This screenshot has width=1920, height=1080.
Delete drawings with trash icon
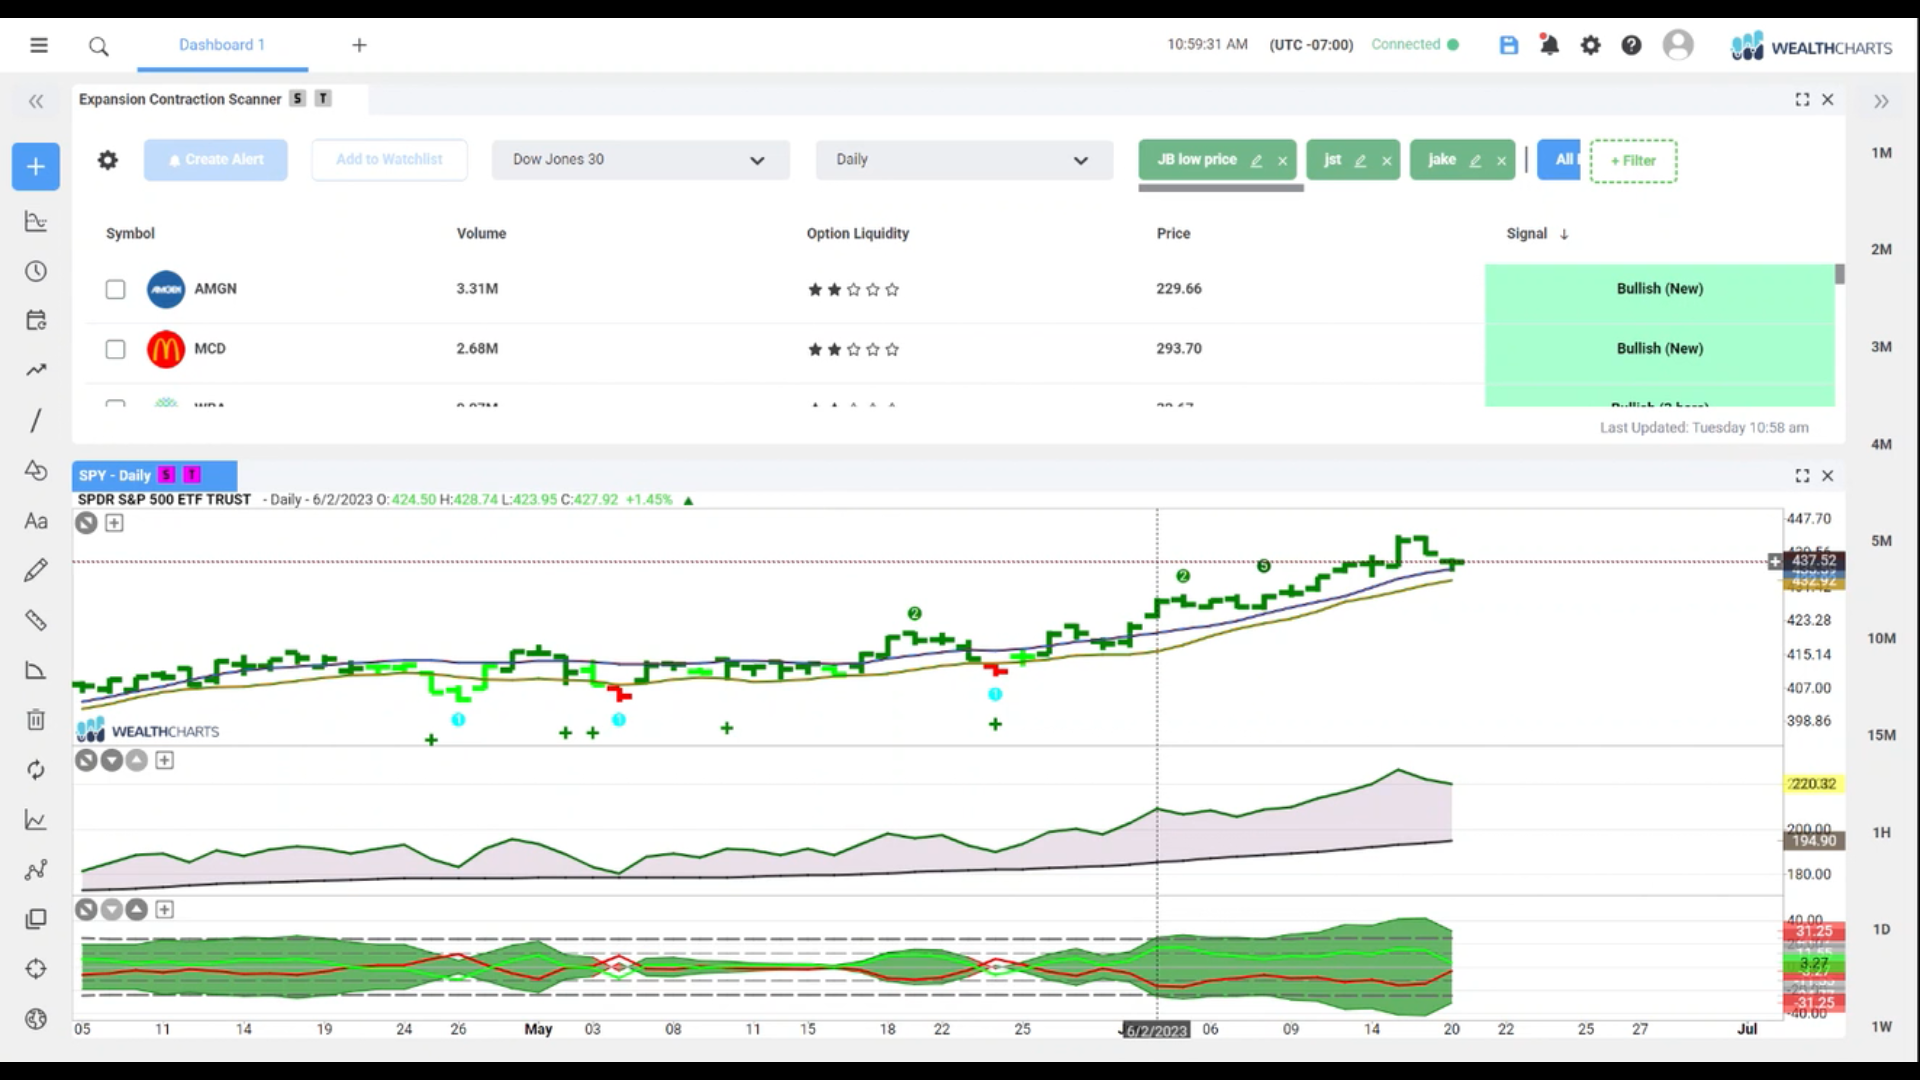pos(36,720)
